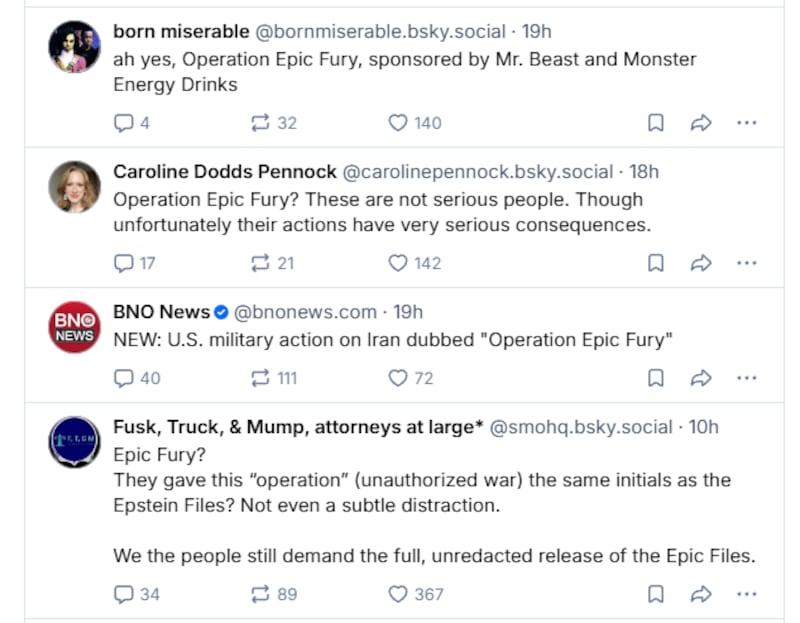Reply to Fusk, Truck, & Mump post
Image resolution: width=800 pixels, height=623 pixels.
124,594
